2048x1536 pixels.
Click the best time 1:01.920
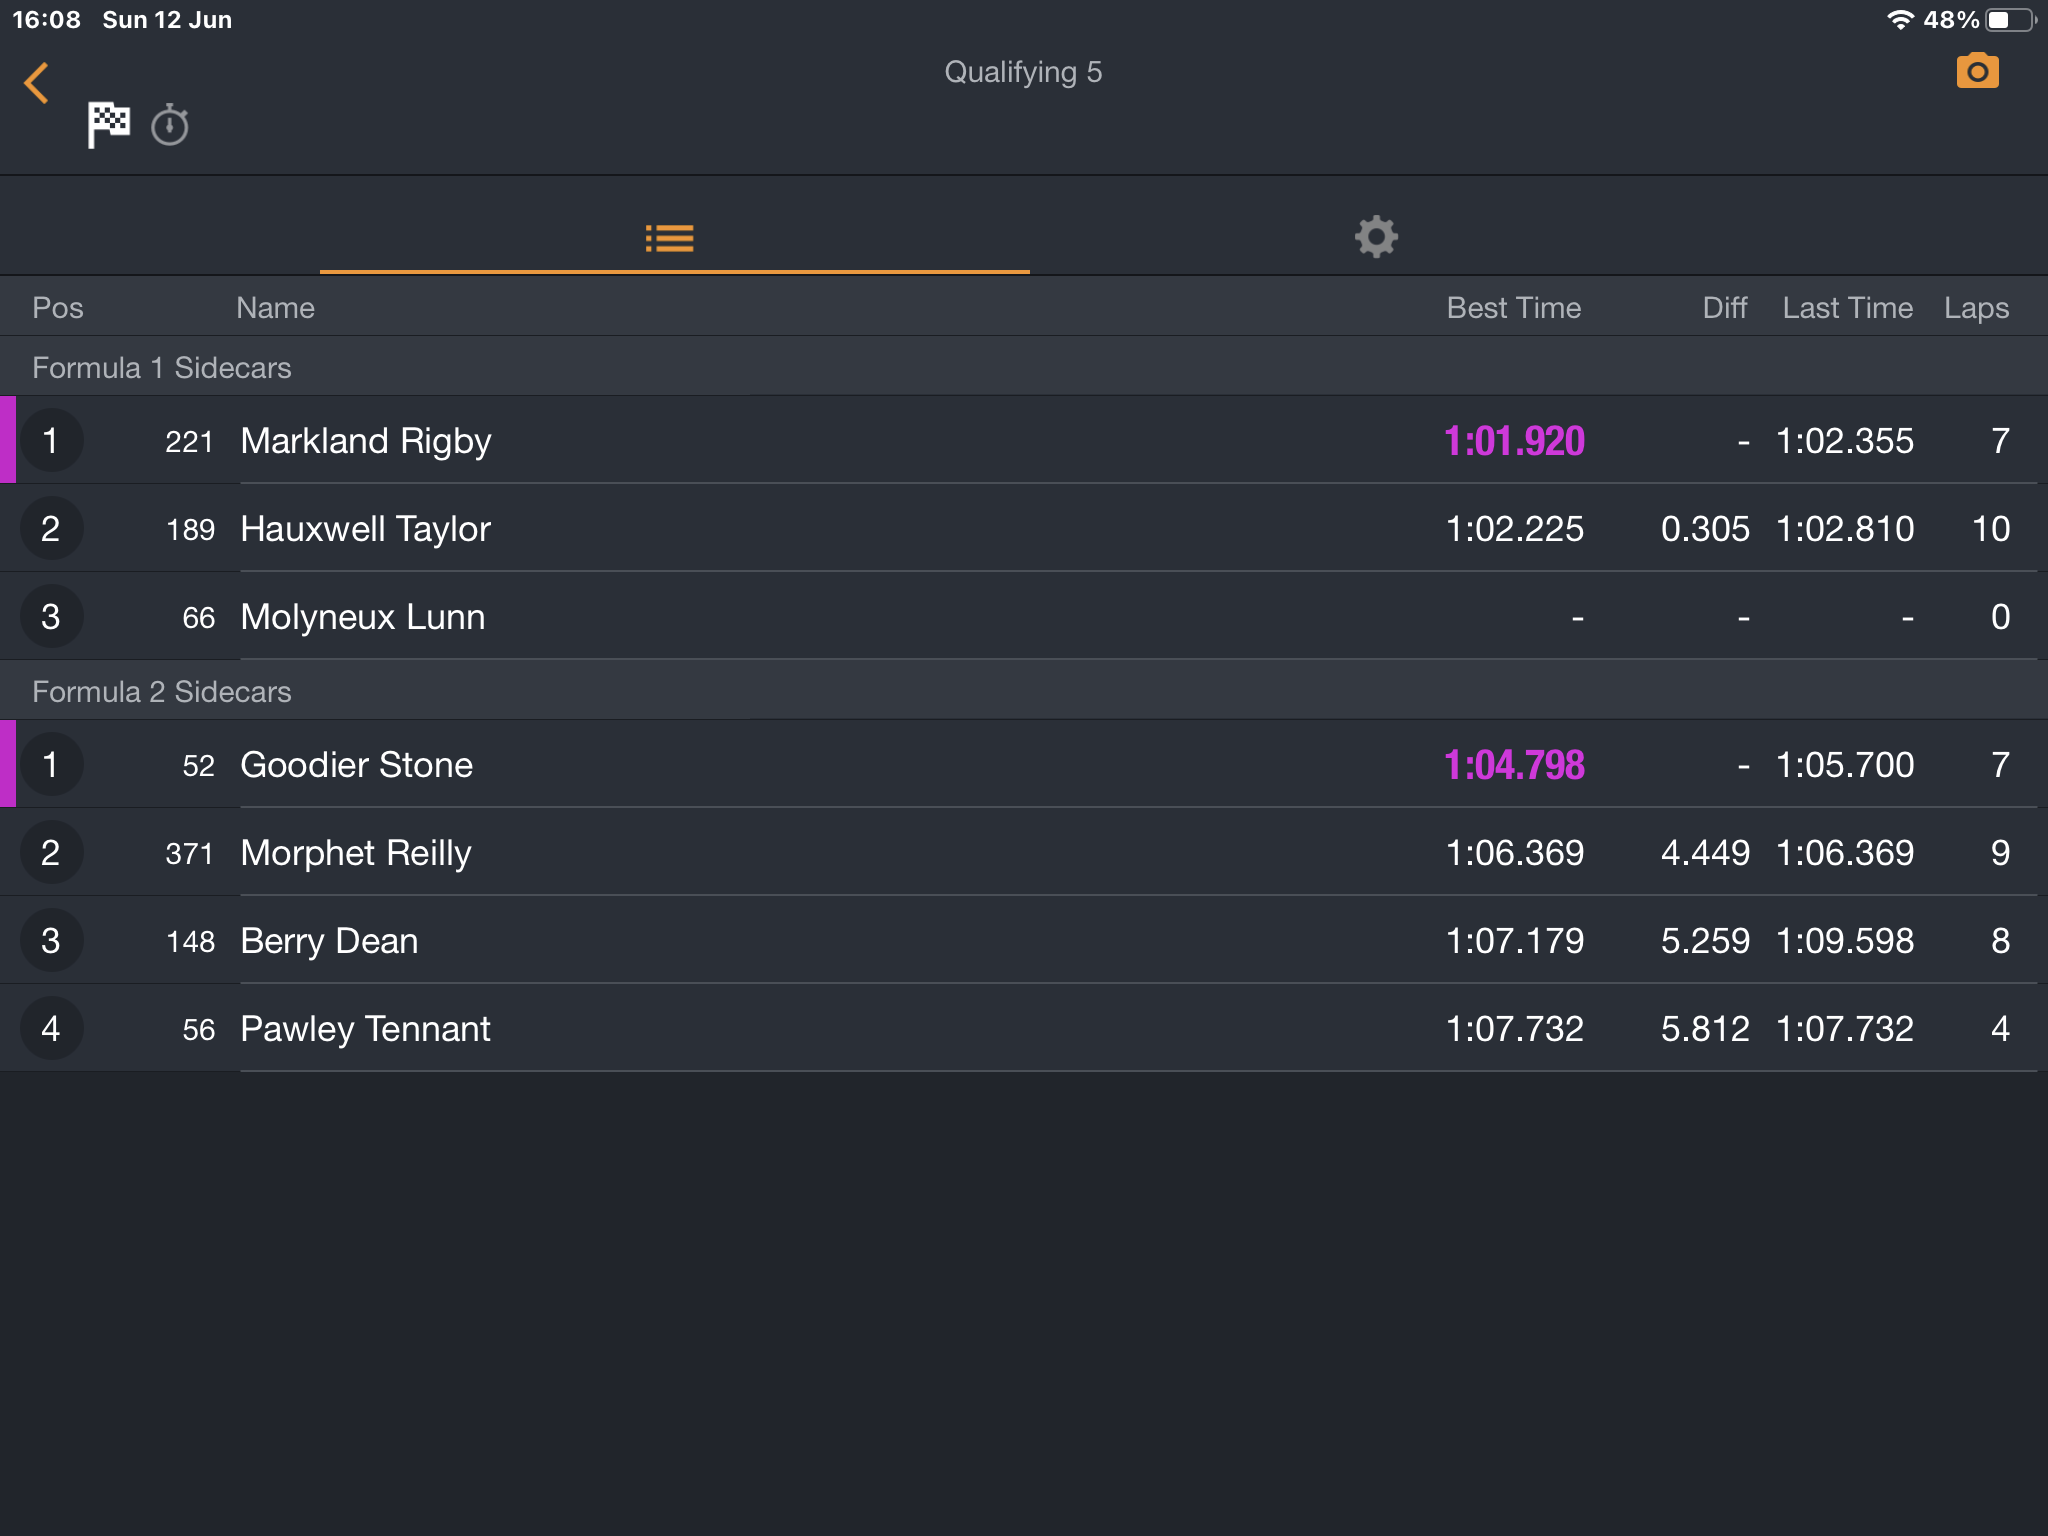[x=1514, y=441]
